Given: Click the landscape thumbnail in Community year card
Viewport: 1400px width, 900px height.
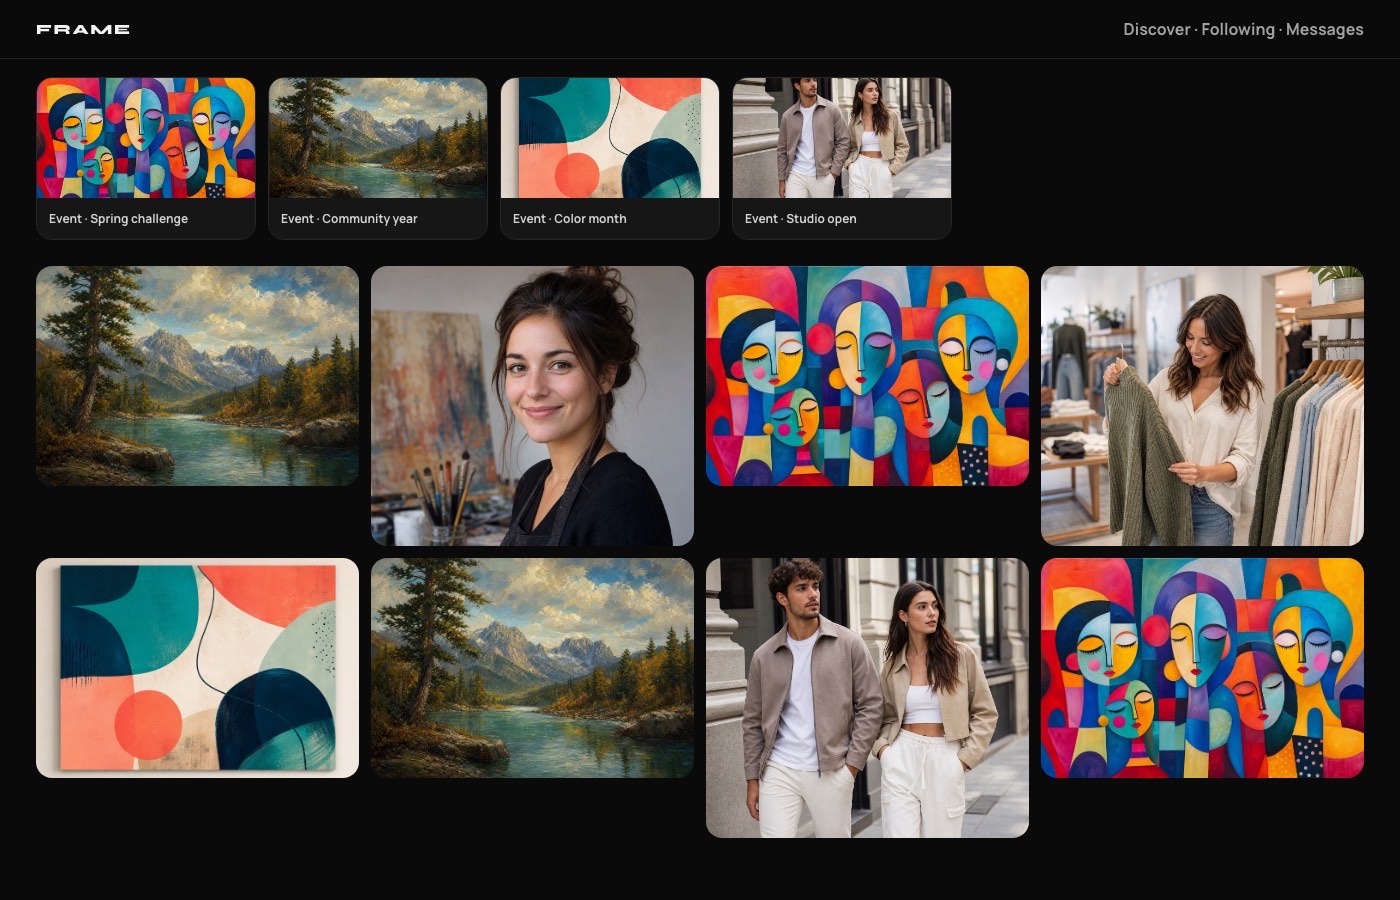Looking at the screenshot, I should pyautogui.click(x=378, y=138).
